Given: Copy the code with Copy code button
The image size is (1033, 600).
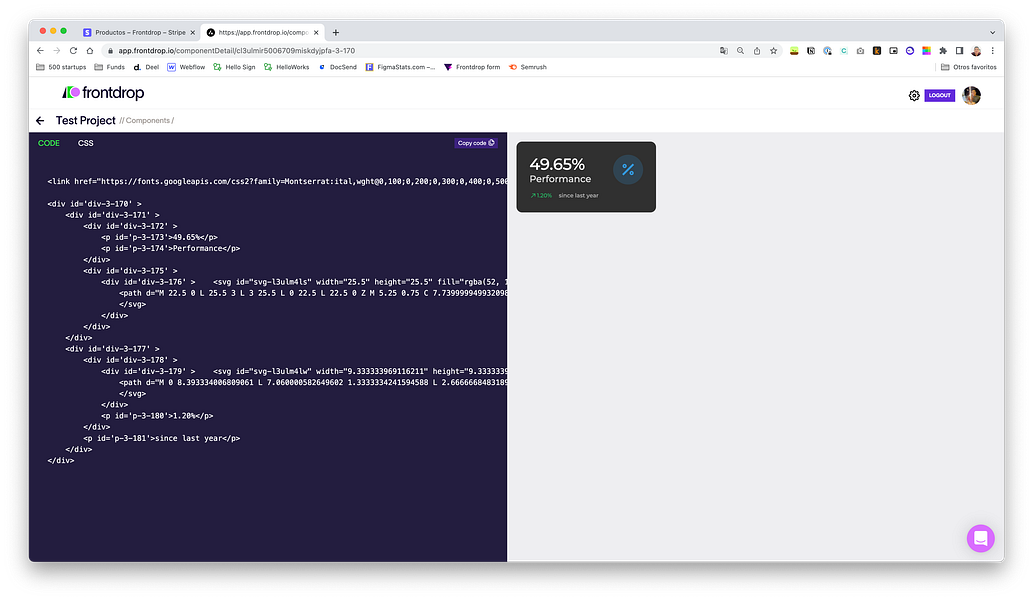Looking at the screenshot, I should (476, 143).
